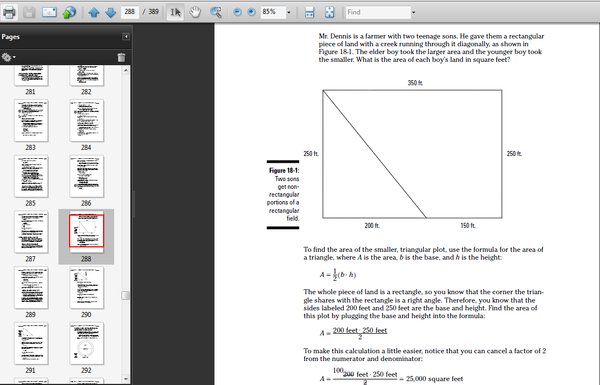The height and width of the screenshot is (385, 600).
Task: Go to next page with down arrow
Action: [x=111, y=13]
